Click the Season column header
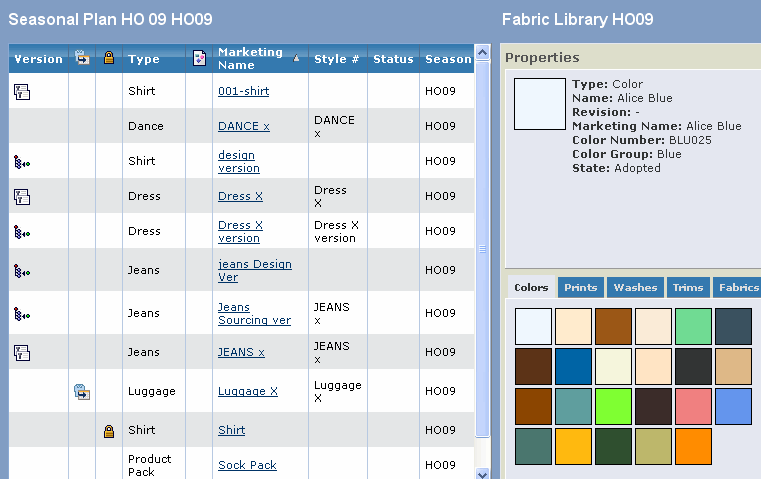The image size is (761, 479). click(x=448, y=59)
